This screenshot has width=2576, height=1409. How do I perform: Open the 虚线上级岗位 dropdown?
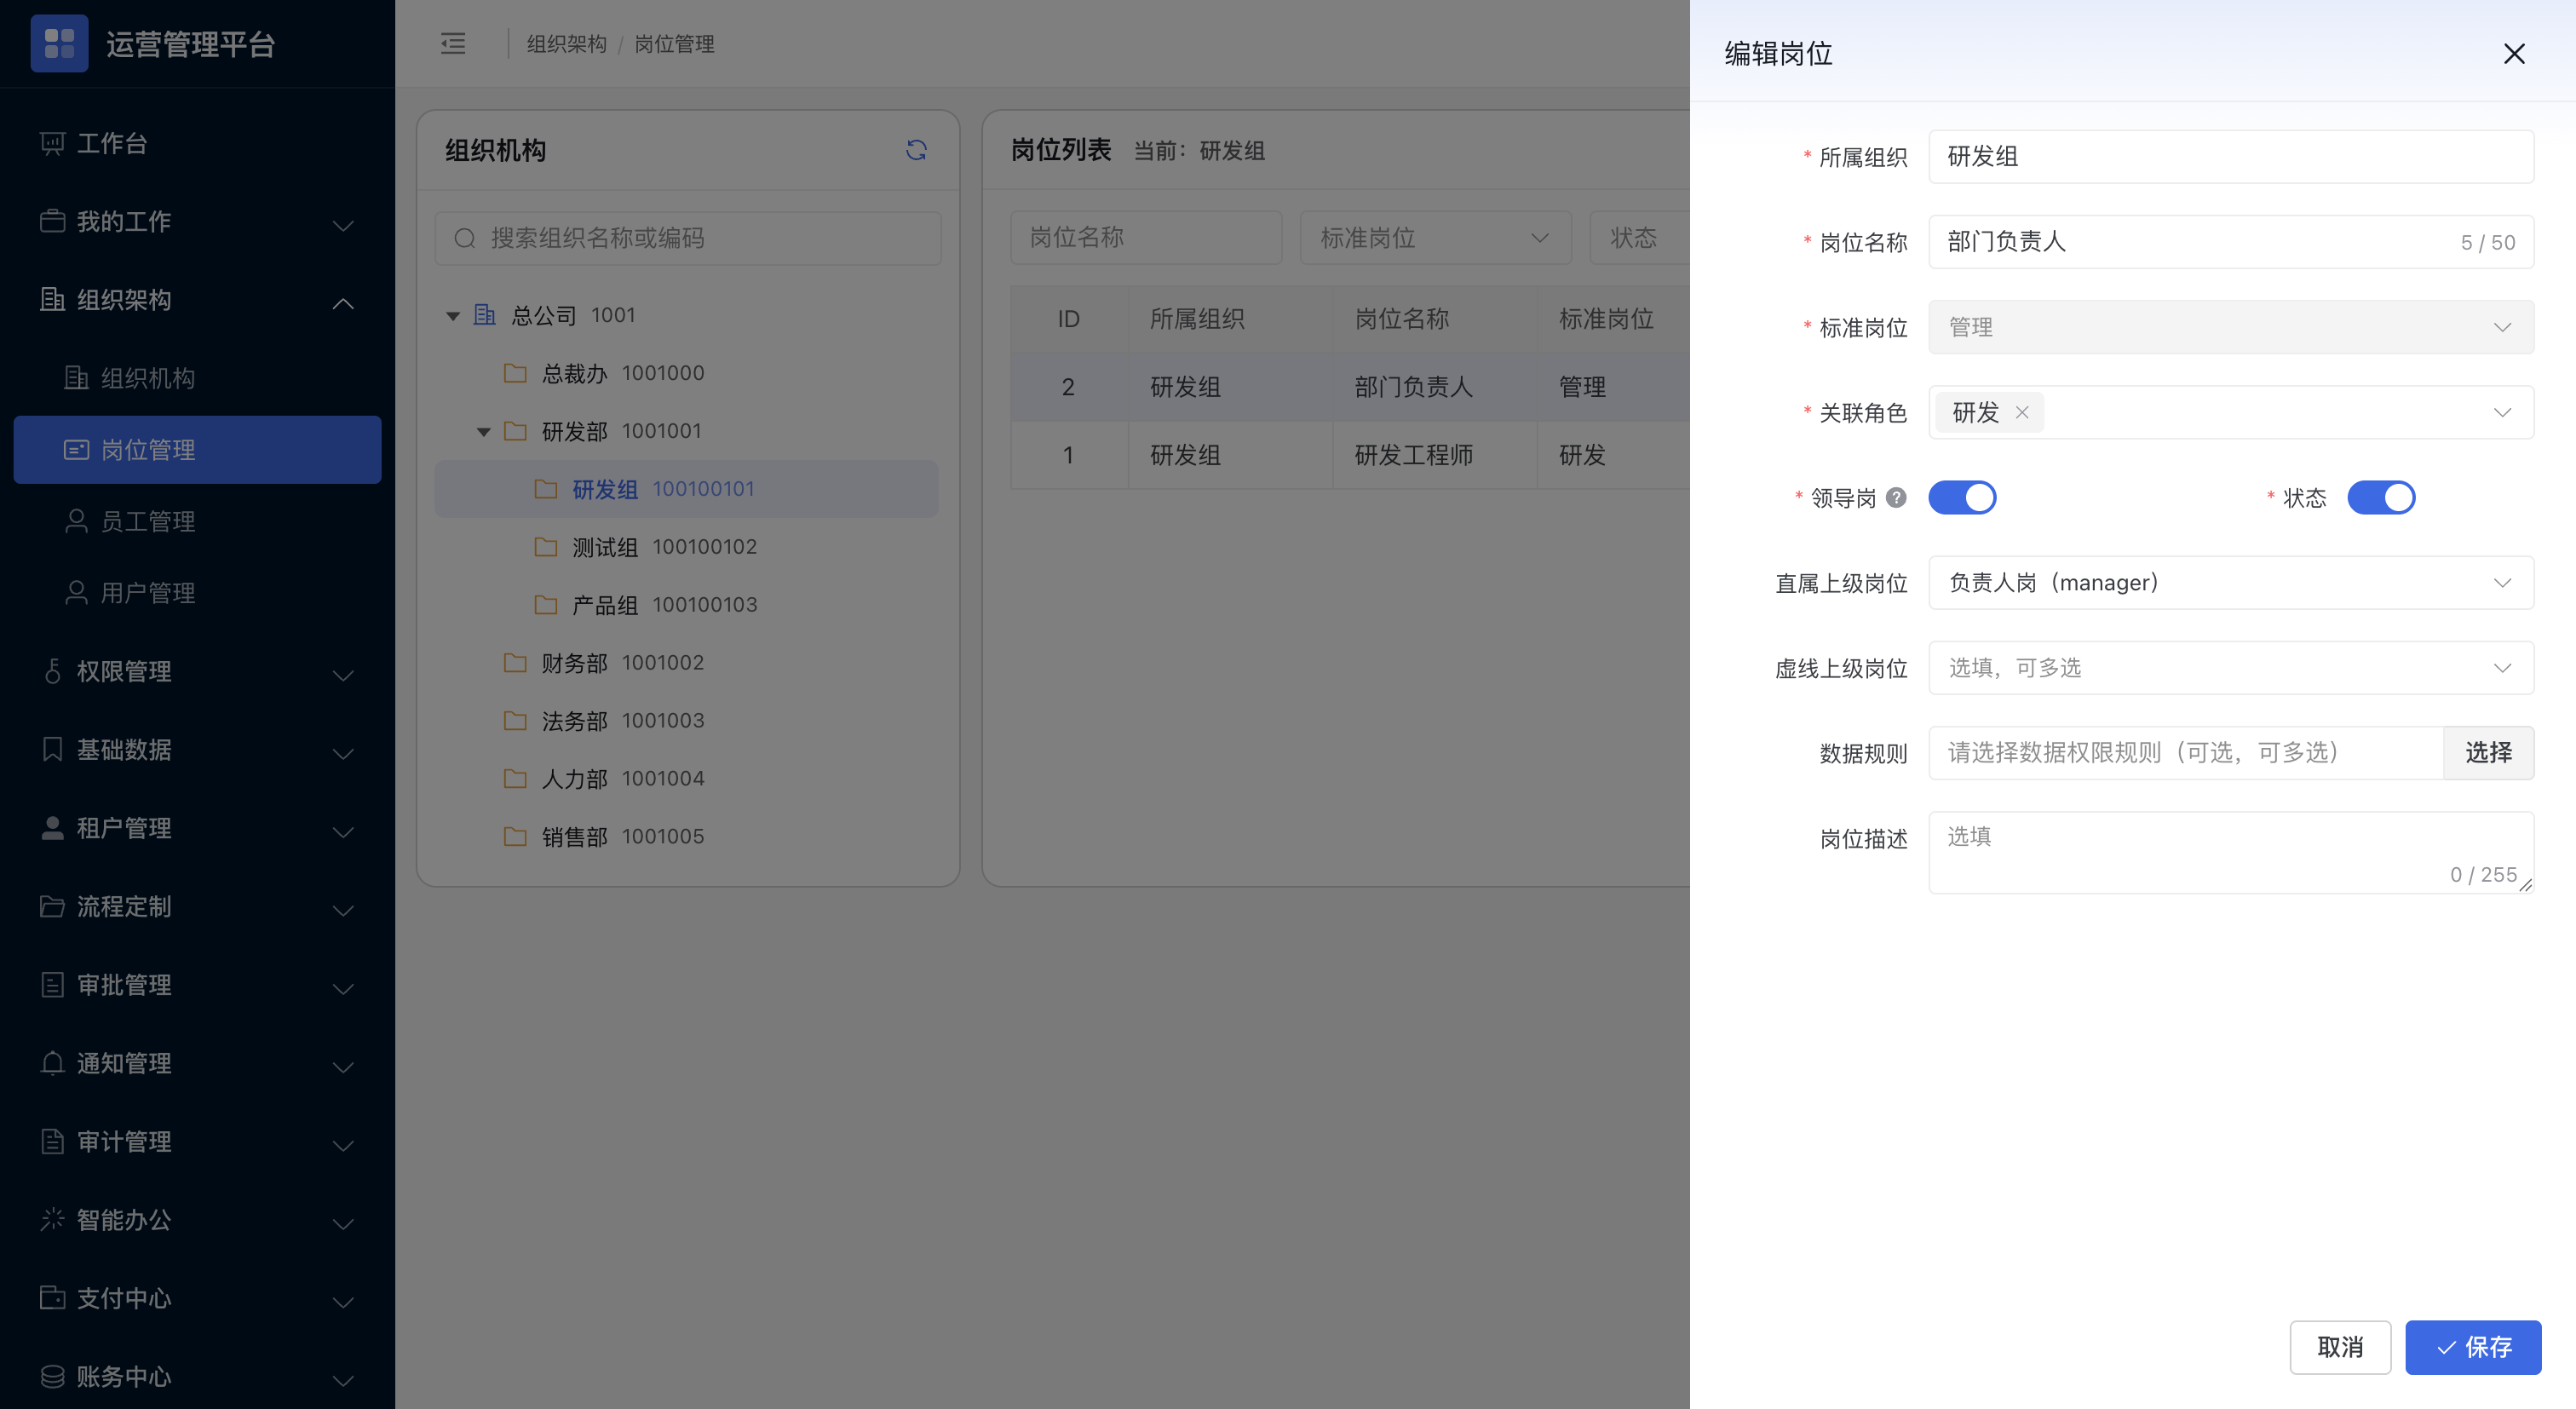pyautogui.click(x=2231, y=668)
